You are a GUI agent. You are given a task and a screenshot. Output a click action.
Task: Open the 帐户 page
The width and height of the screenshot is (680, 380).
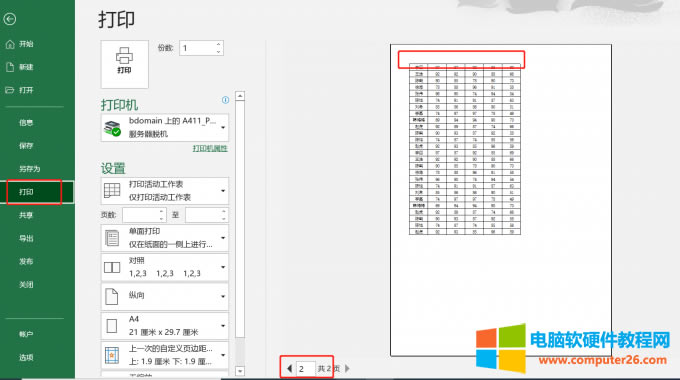26,334
